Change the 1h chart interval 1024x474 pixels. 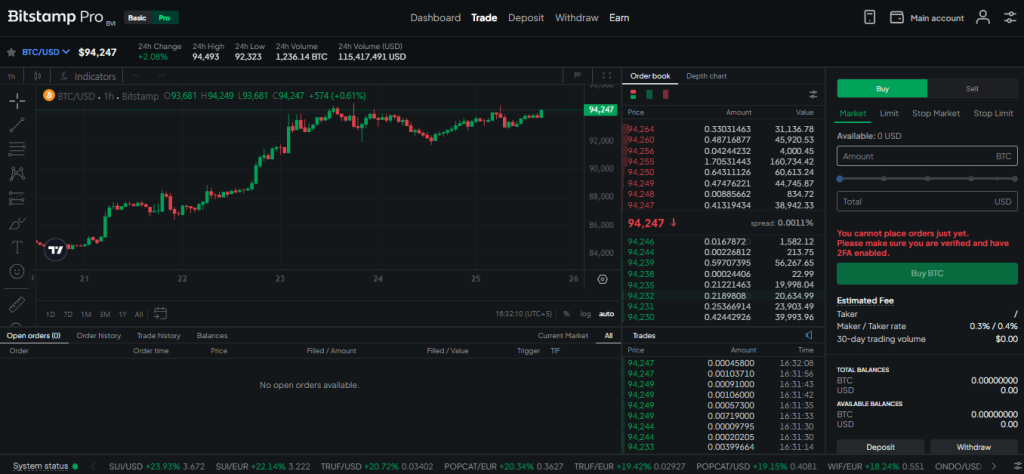11,76
